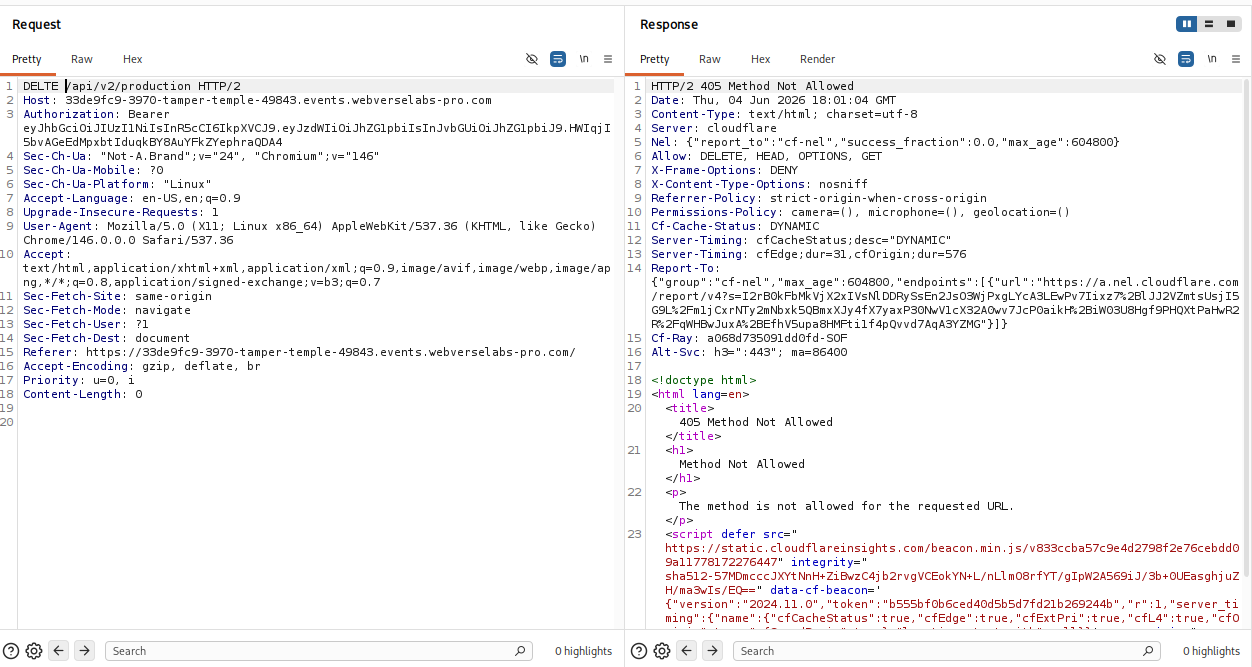Click the Cf-Cache-Status: DYNAMIC line

[x=735, y=226]
